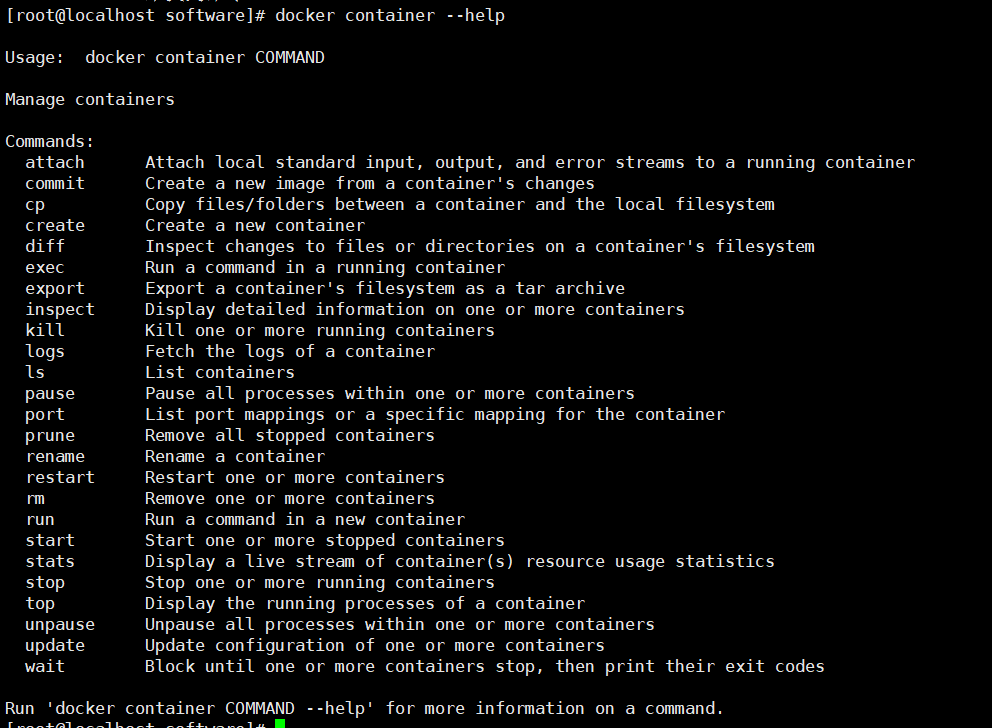
Task: Click the 'inspect' command name
Action: click(x=60, y=309)
